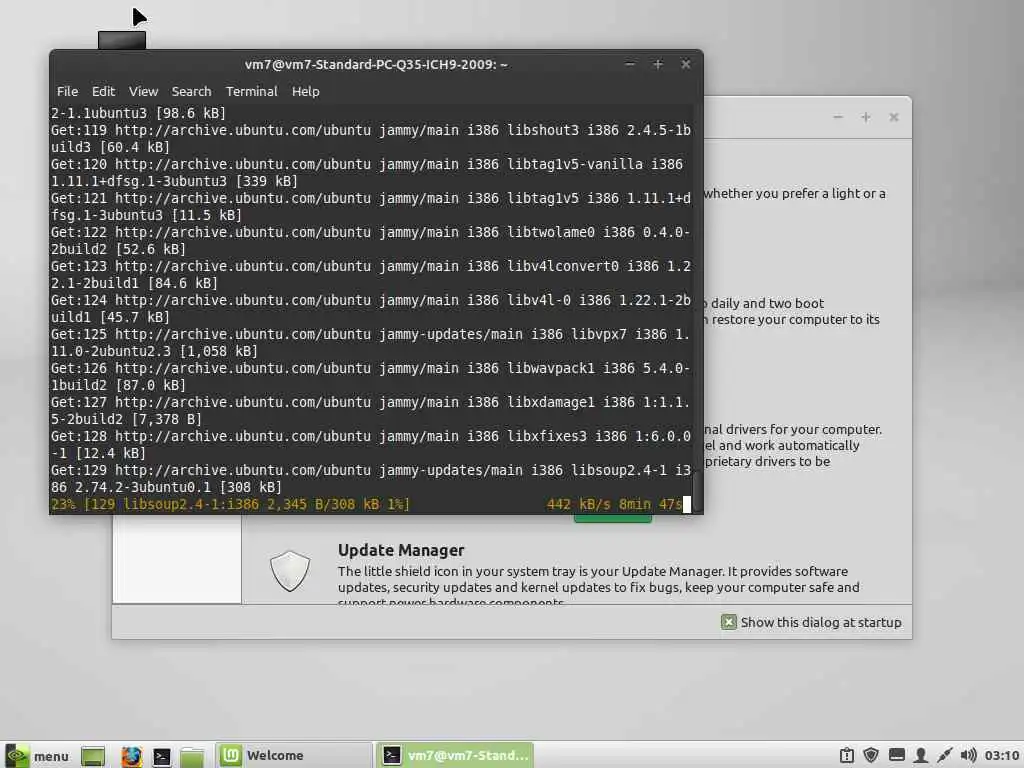Image resolution: width=1024 pixels, height=768 pixels.
Task: Click the user tray icon
Action: (x=921, y=756)
